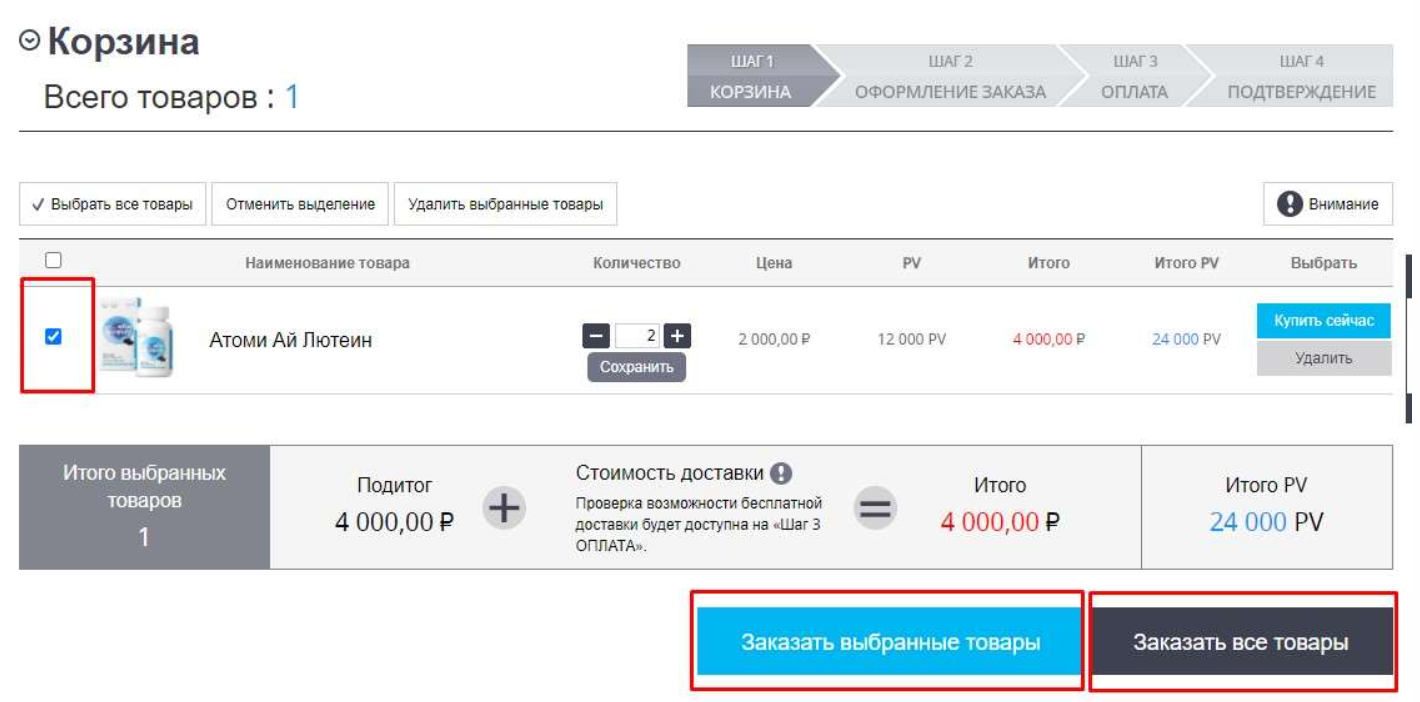Click Выбрать все товары button
The image size is (1420, 702).
(x=112, y=204)
